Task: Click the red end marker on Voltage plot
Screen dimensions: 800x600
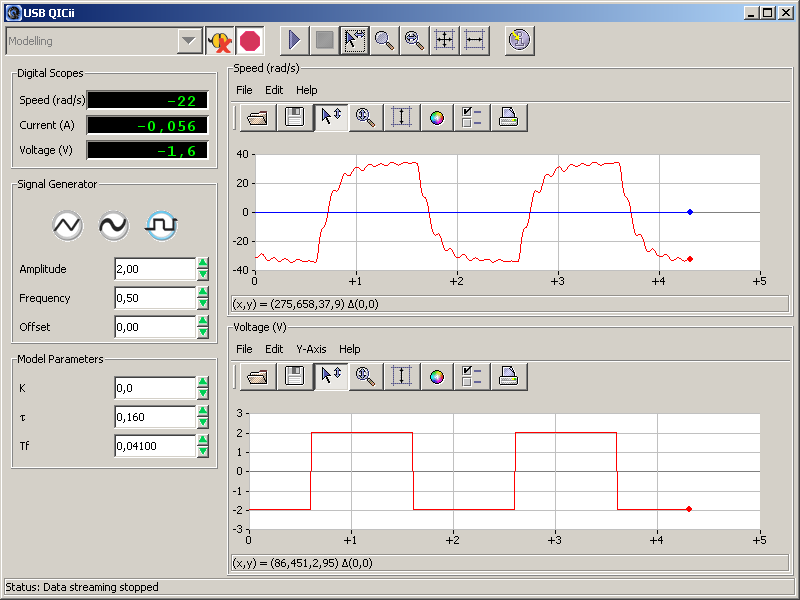Action: 689,509
